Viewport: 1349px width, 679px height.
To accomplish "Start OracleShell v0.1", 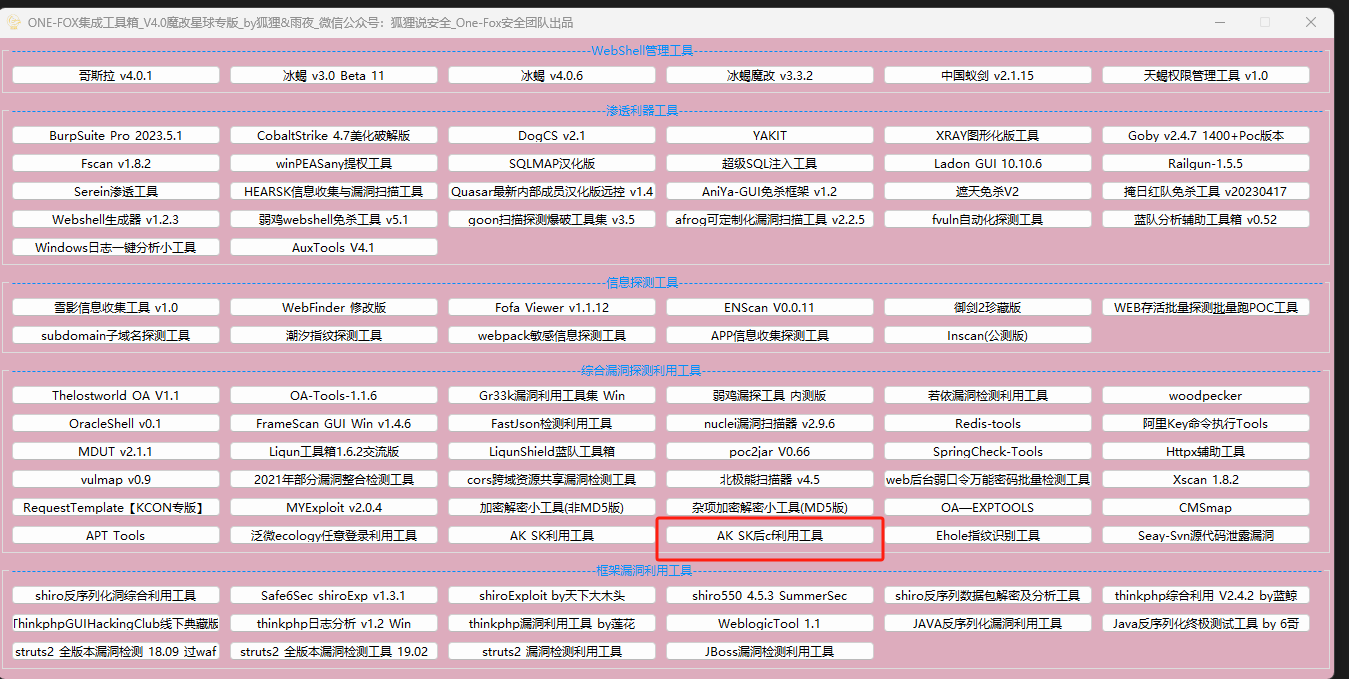I will tap(116, 423).
